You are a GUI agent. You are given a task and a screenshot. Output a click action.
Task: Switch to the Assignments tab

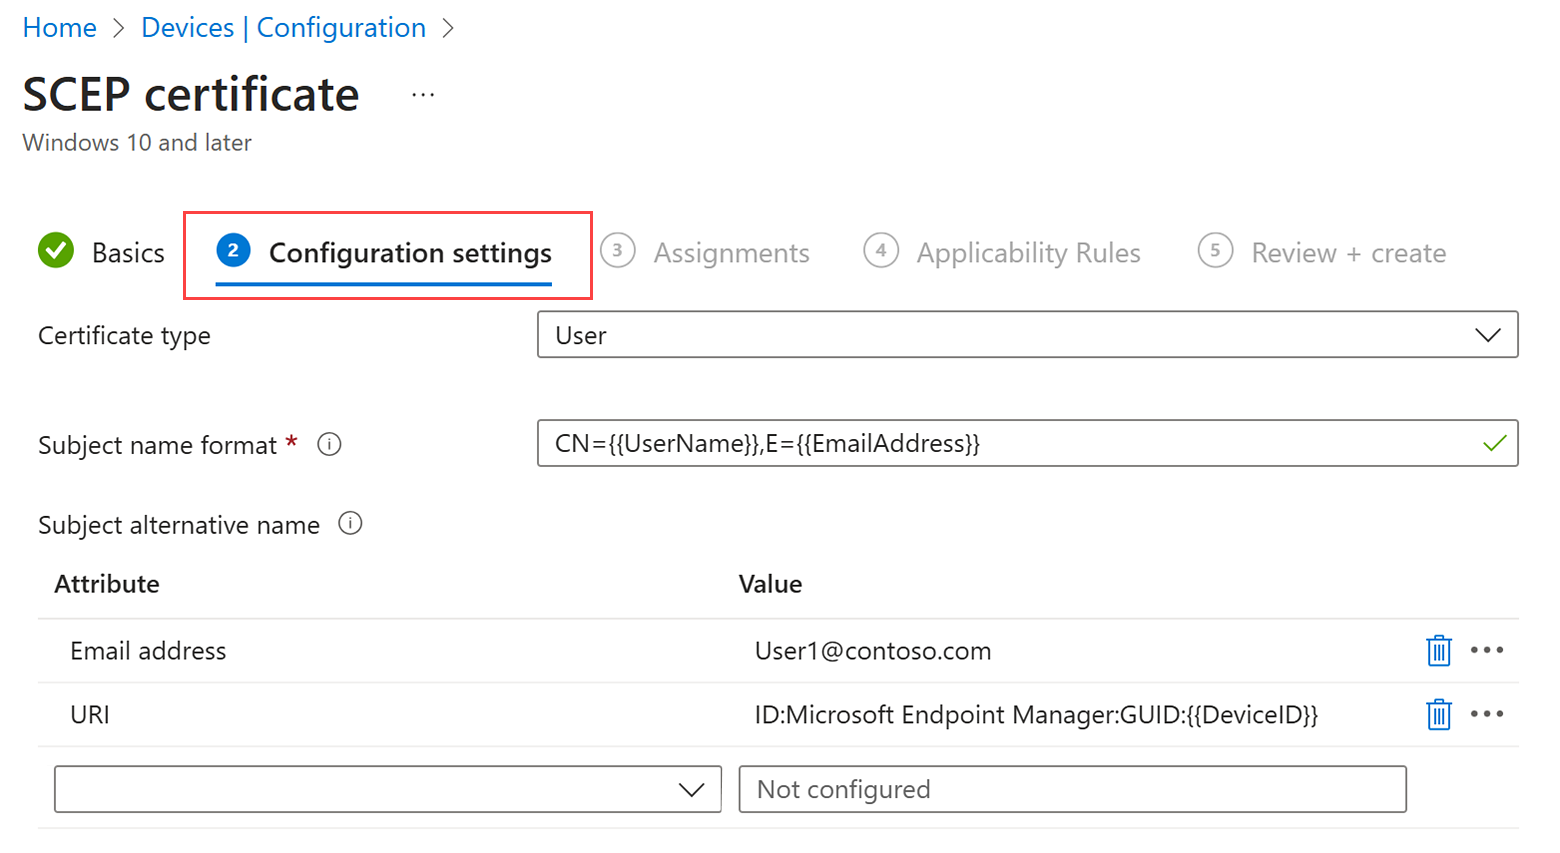tap(731, 252)
